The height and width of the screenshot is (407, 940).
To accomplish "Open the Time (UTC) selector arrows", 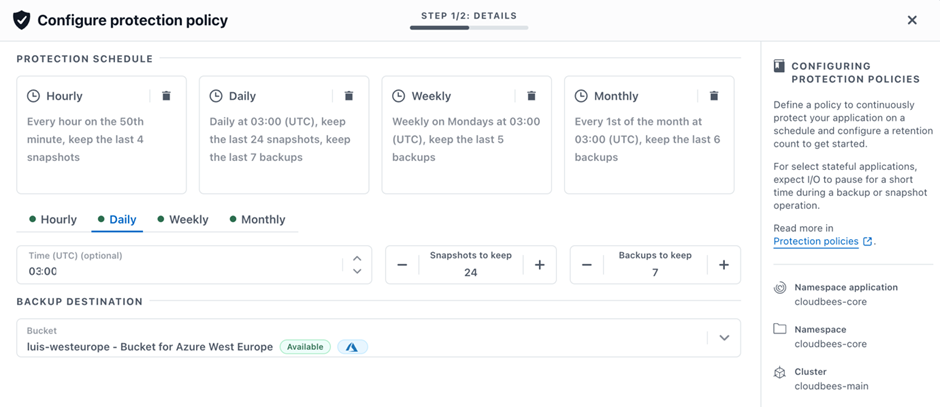I will [357, 265].
